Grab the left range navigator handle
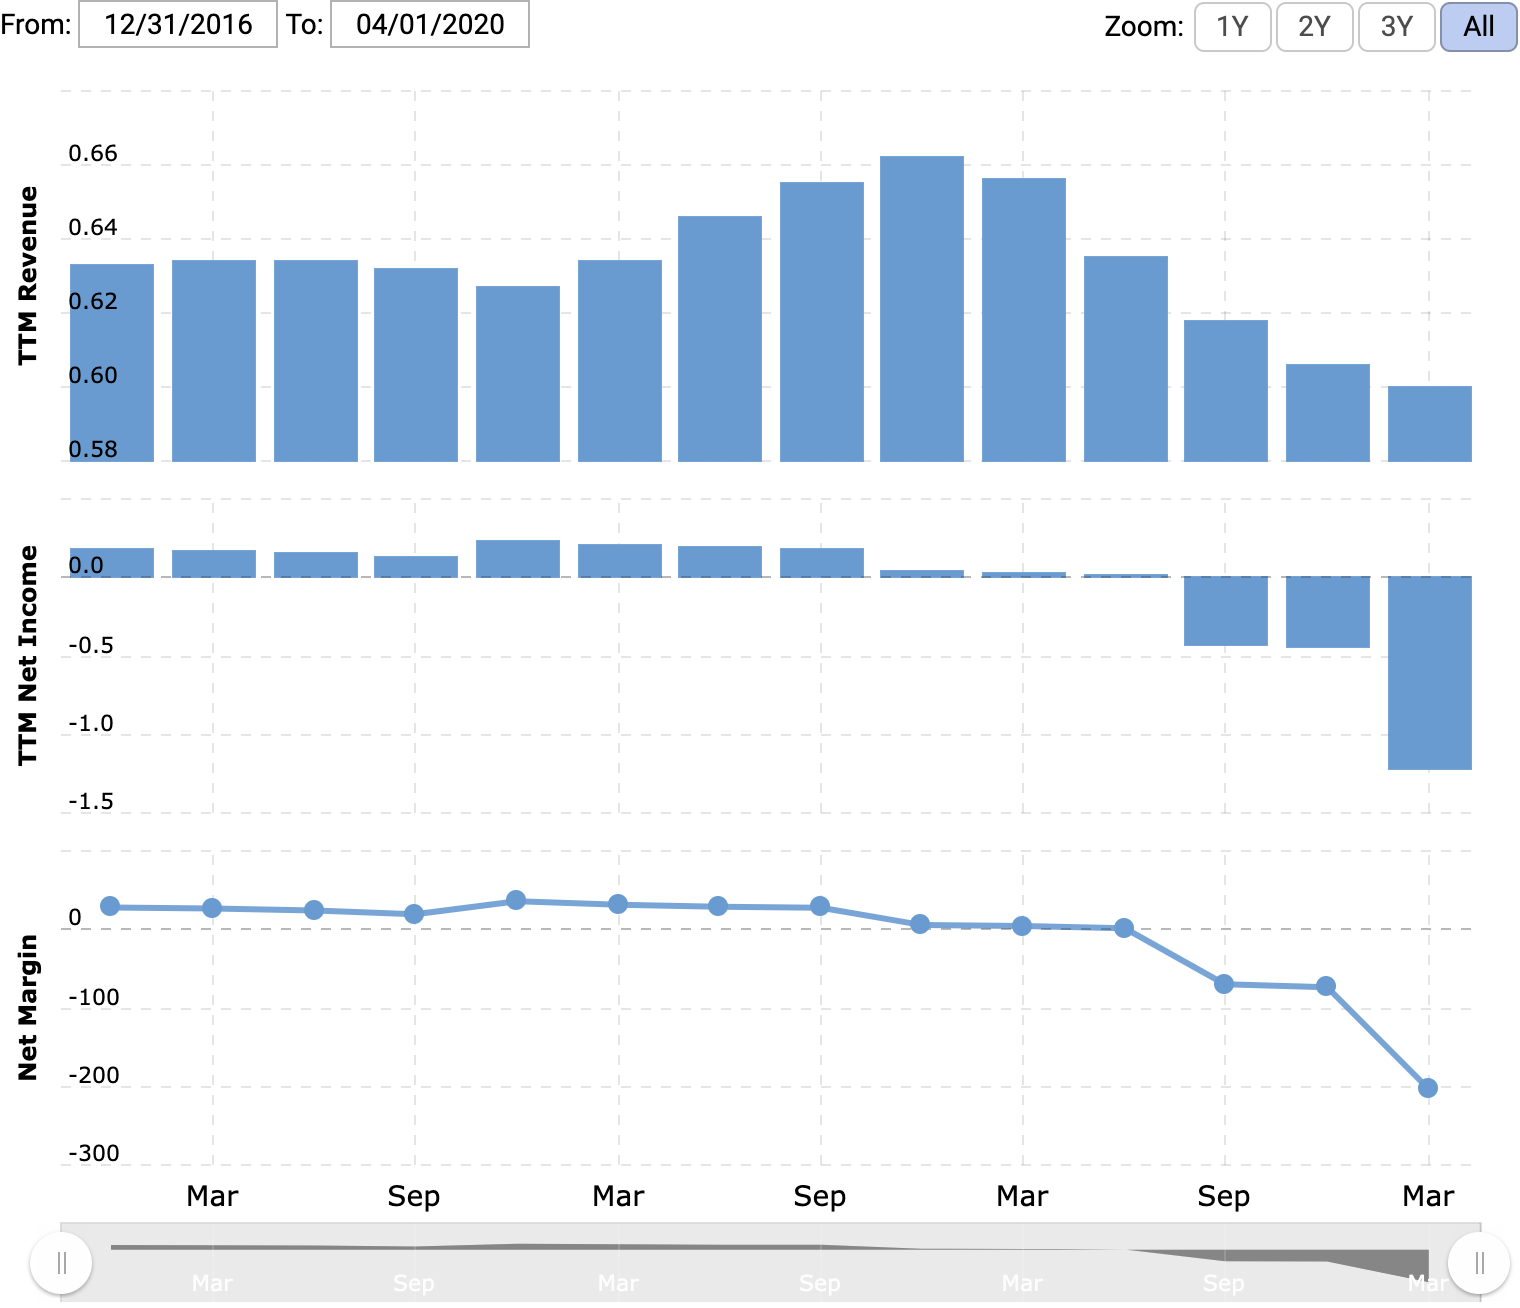The height and width of the screenshot is (1308, 1520). point(61,1263)
